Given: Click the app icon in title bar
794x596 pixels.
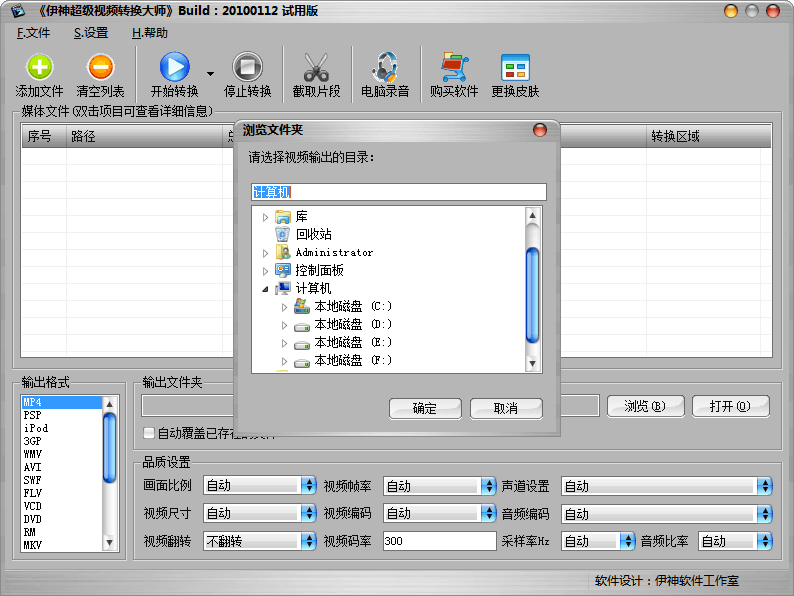Looking at the screenshot, I should (18, 11).
